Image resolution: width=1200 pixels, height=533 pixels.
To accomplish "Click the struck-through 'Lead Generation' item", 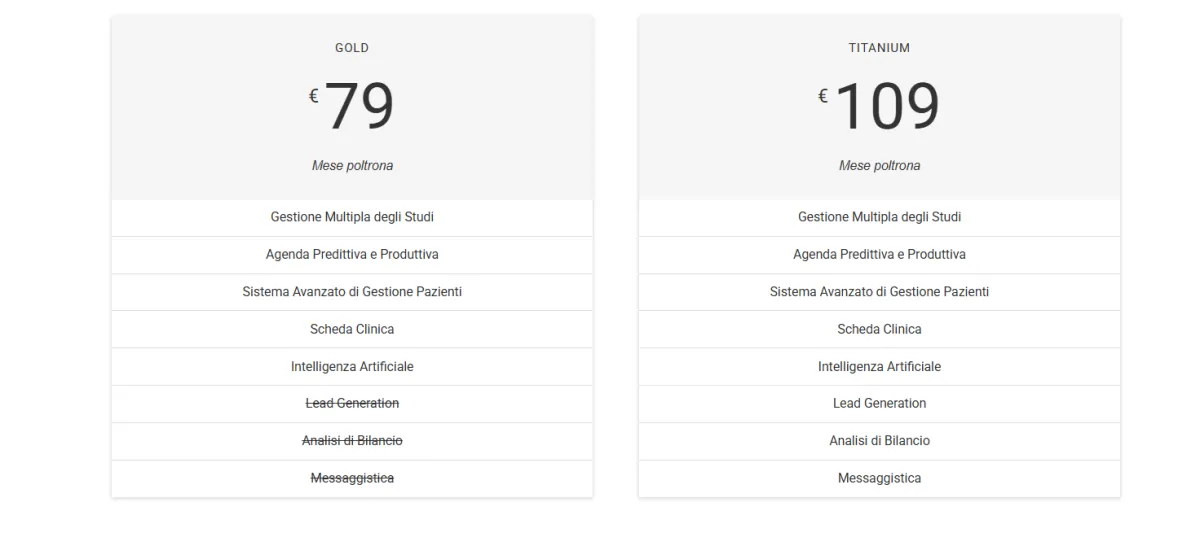I will coord(352,403).
